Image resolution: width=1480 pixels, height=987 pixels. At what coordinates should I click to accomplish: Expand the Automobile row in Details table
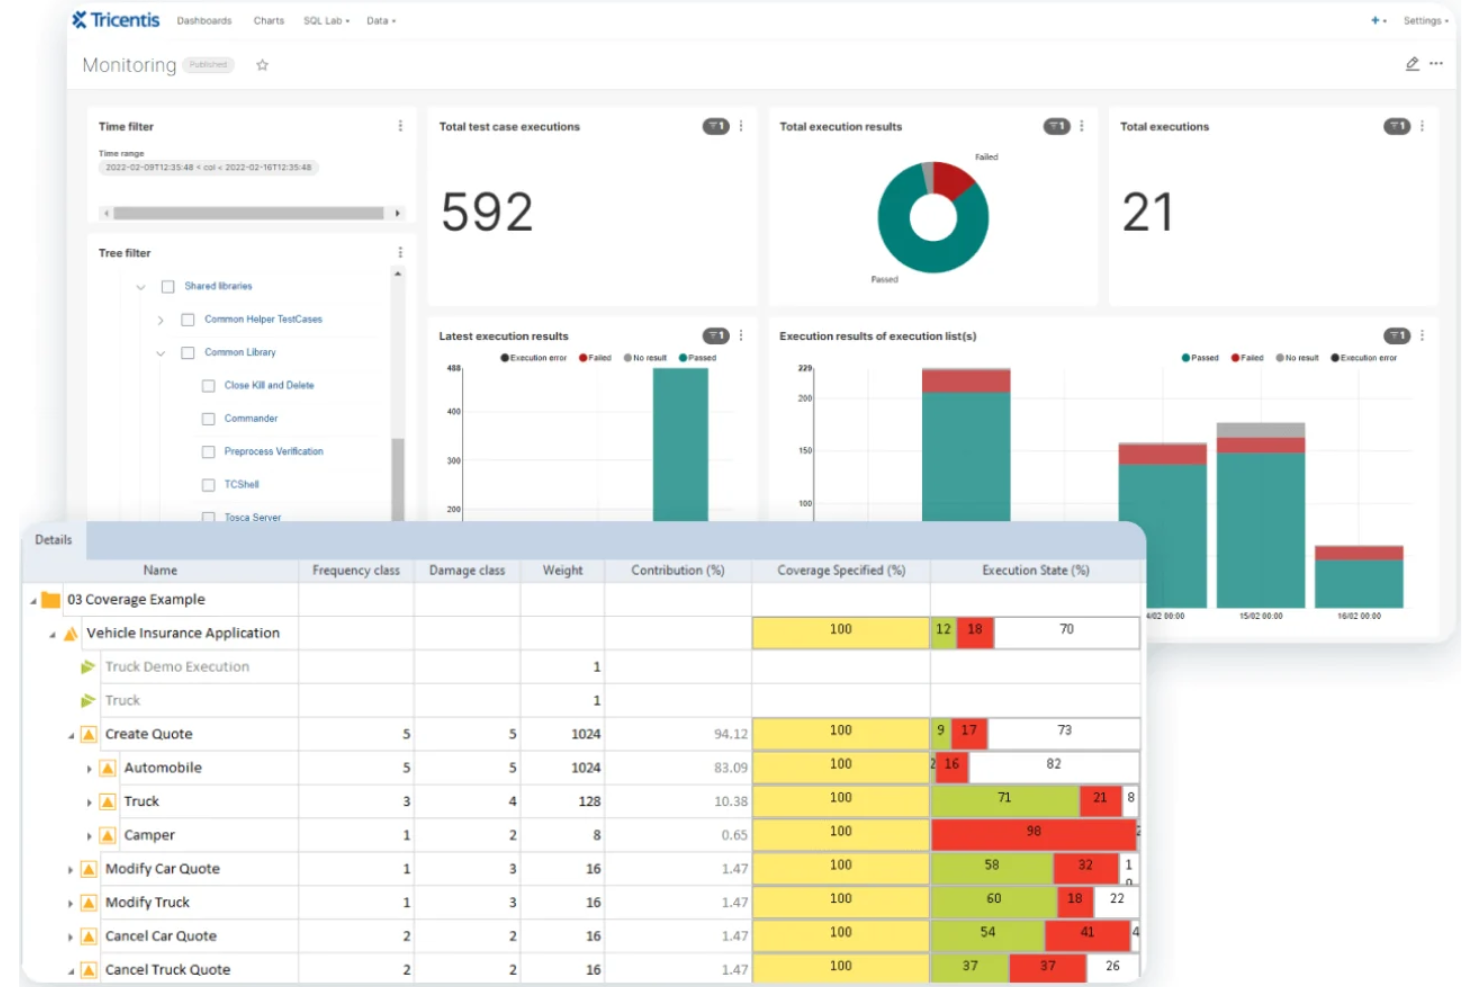[x=88, y=767]
